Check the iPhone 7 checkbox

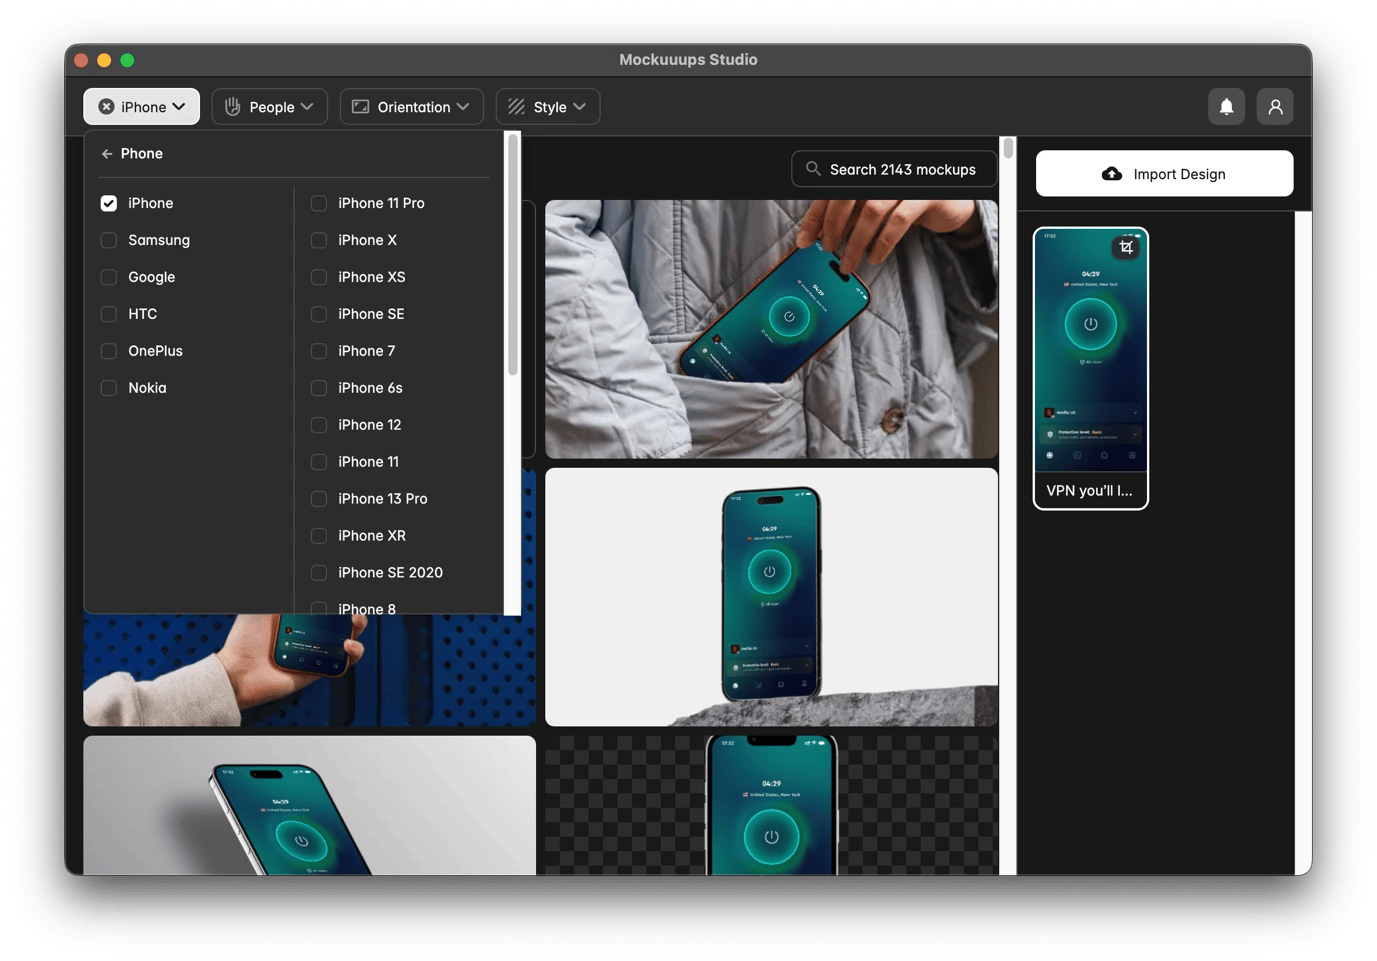coord(319,351)
